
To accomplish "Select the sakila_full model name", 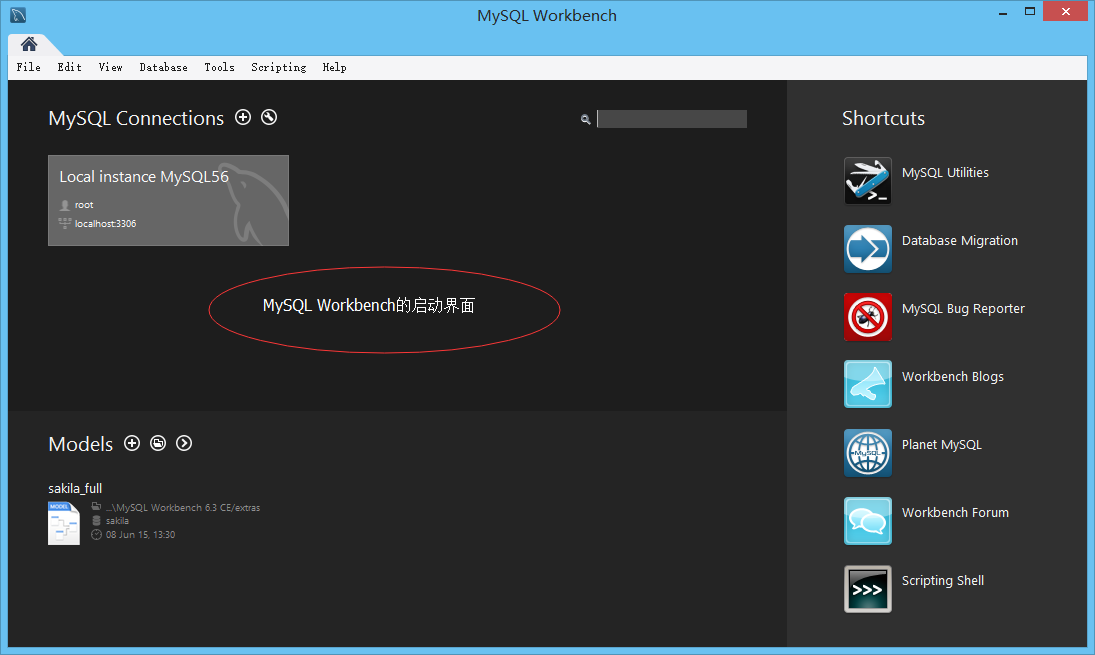I will pos(75,488).
